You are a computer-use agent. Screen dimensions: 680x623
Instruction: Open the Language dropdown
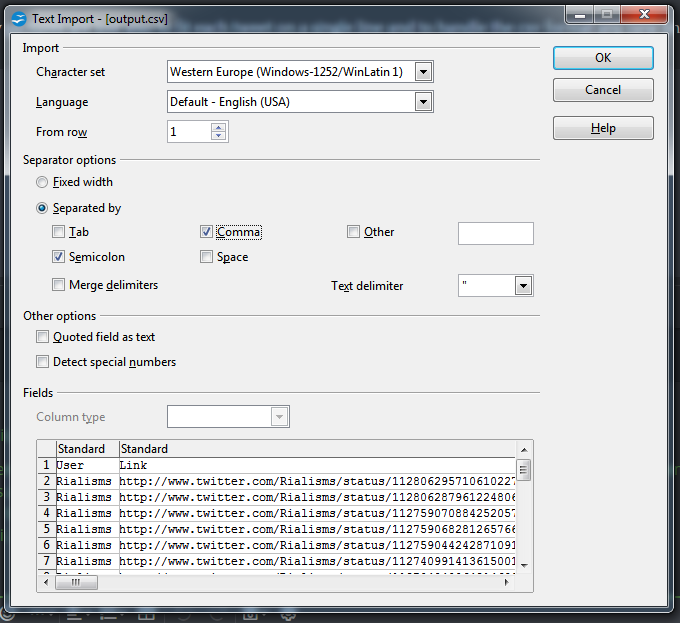(x=423, y=102)
